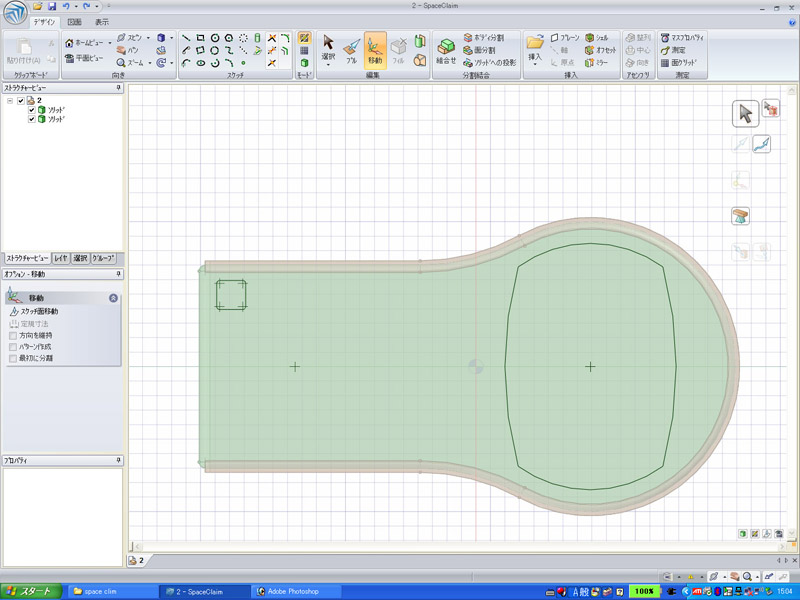Select the シェル (Shell) tool

pos(595,36)
